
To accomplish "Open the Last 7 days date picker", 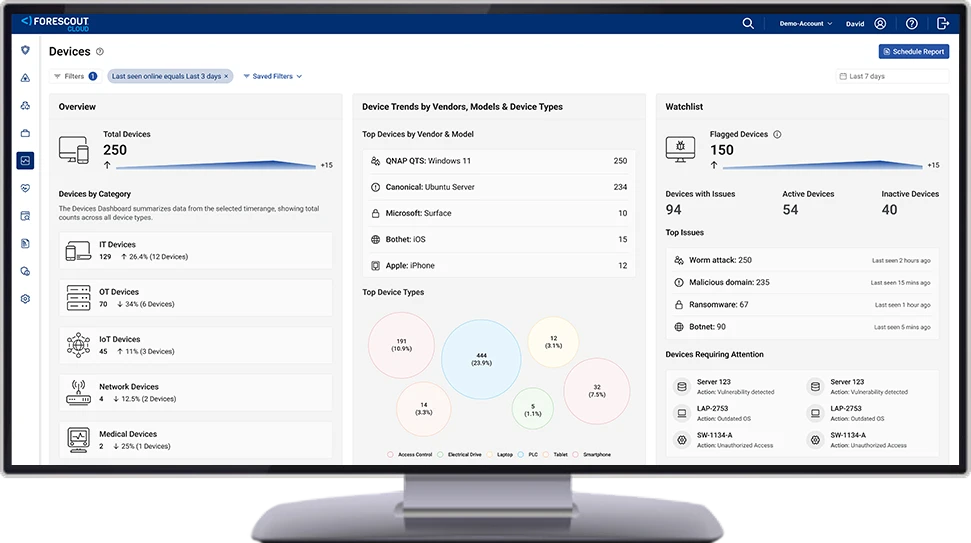I will click(891, 76).
